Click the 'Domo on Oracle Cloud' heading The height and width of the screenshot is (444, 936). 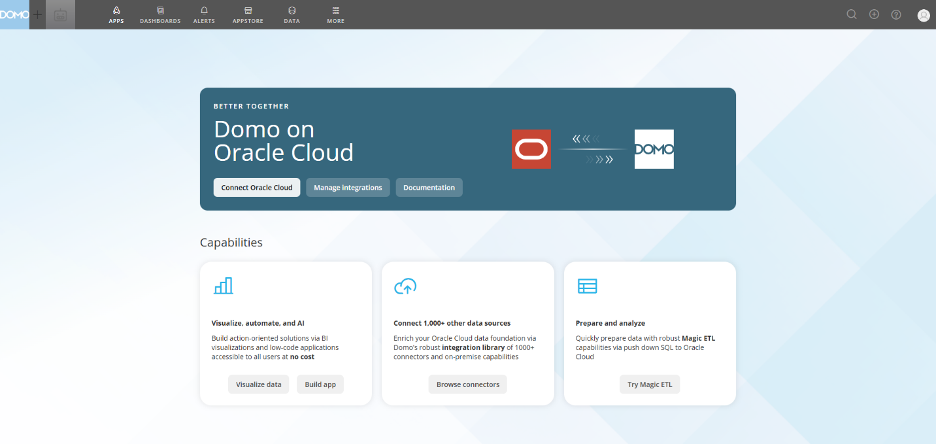coord(284,141)
